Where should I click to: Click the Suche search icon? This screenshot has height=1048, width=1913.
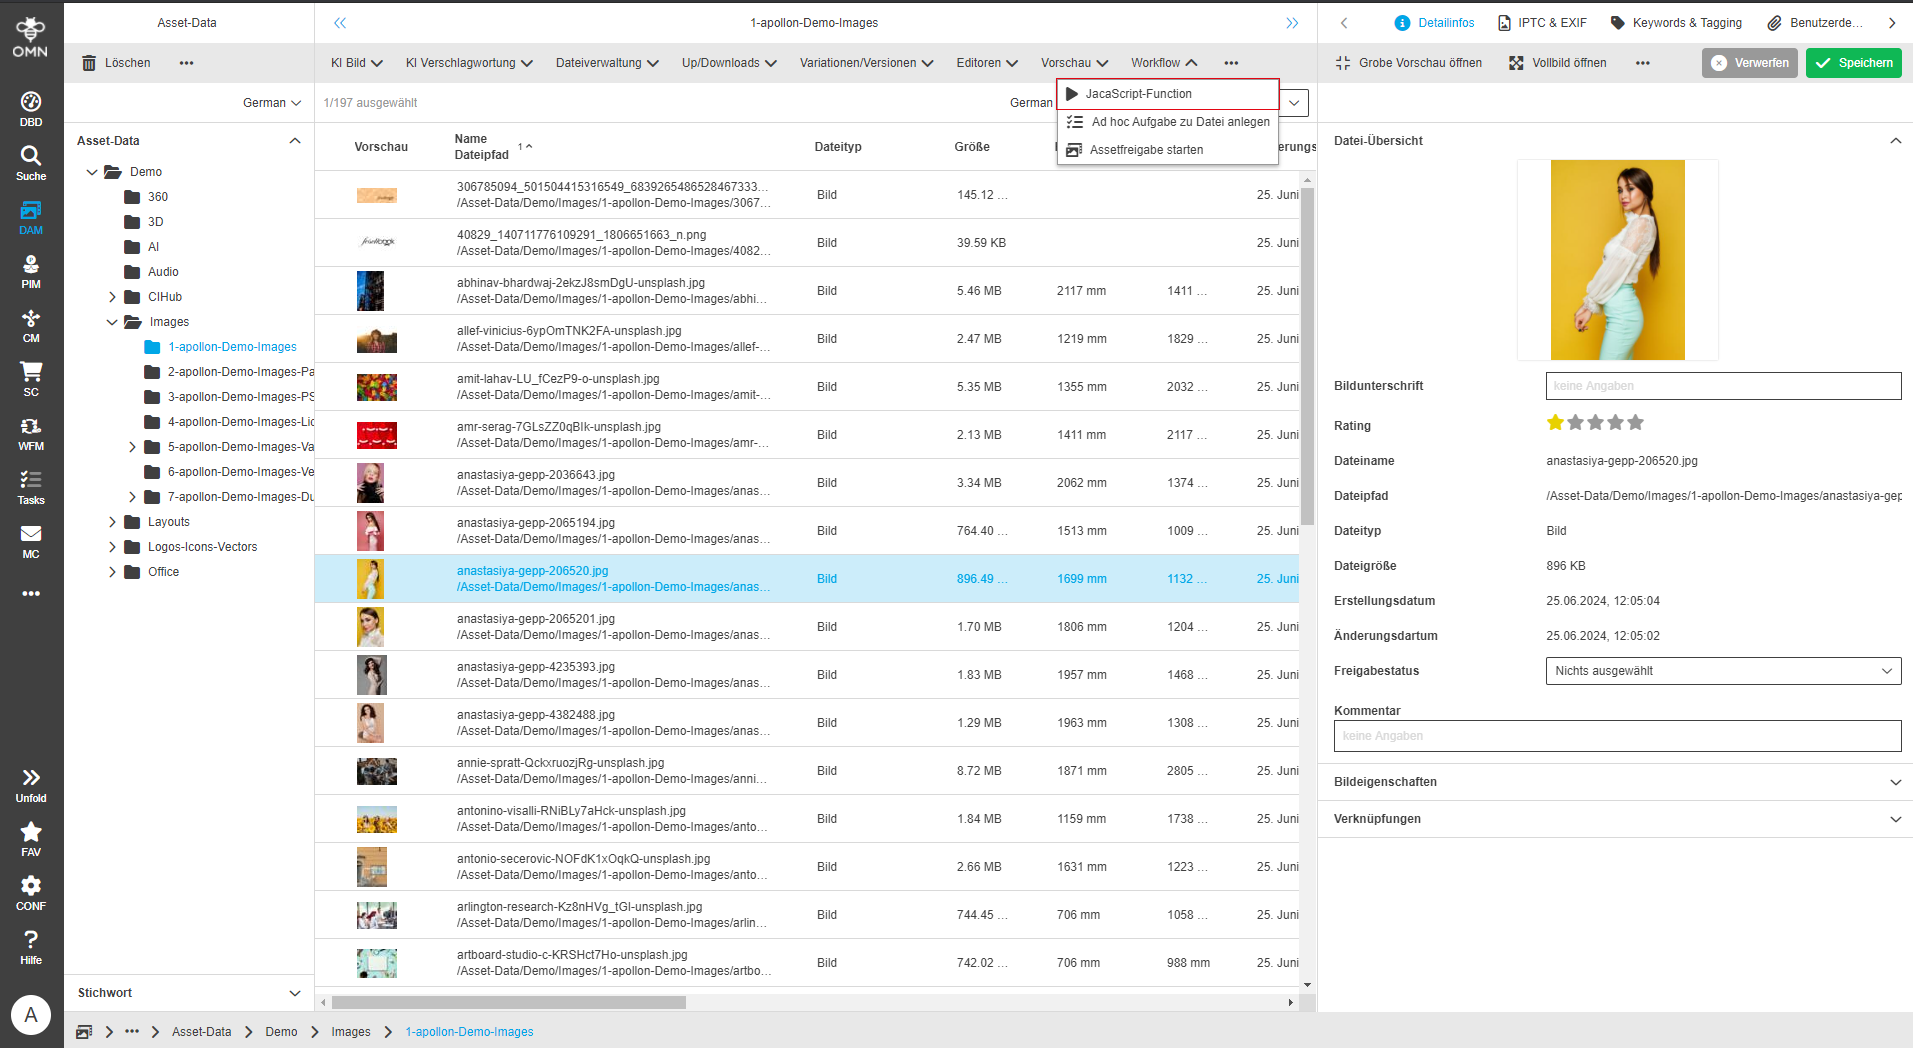click(x=31, y=162)
